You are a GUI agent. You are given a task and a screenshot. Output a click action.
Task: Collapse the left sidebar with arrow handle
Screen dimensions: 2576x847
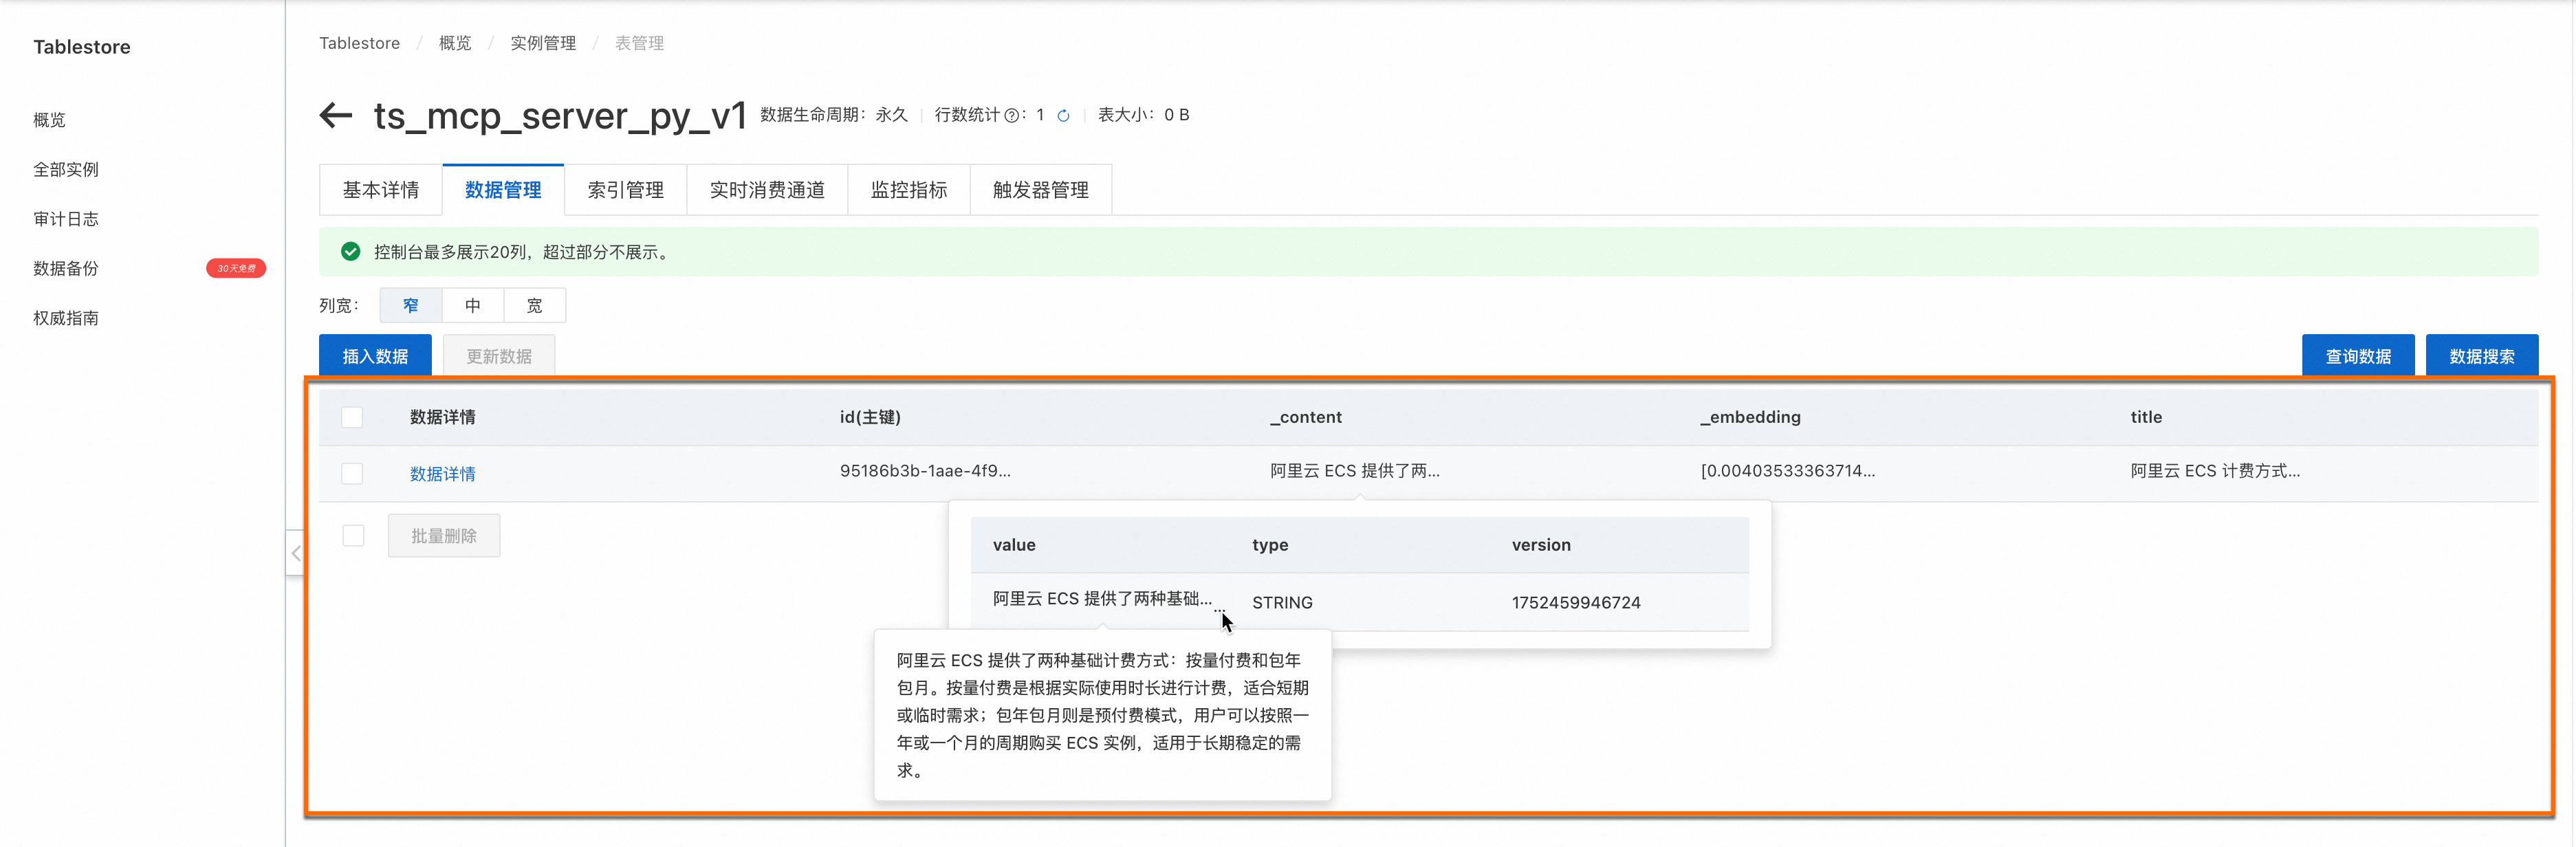(x=295, y=553)
